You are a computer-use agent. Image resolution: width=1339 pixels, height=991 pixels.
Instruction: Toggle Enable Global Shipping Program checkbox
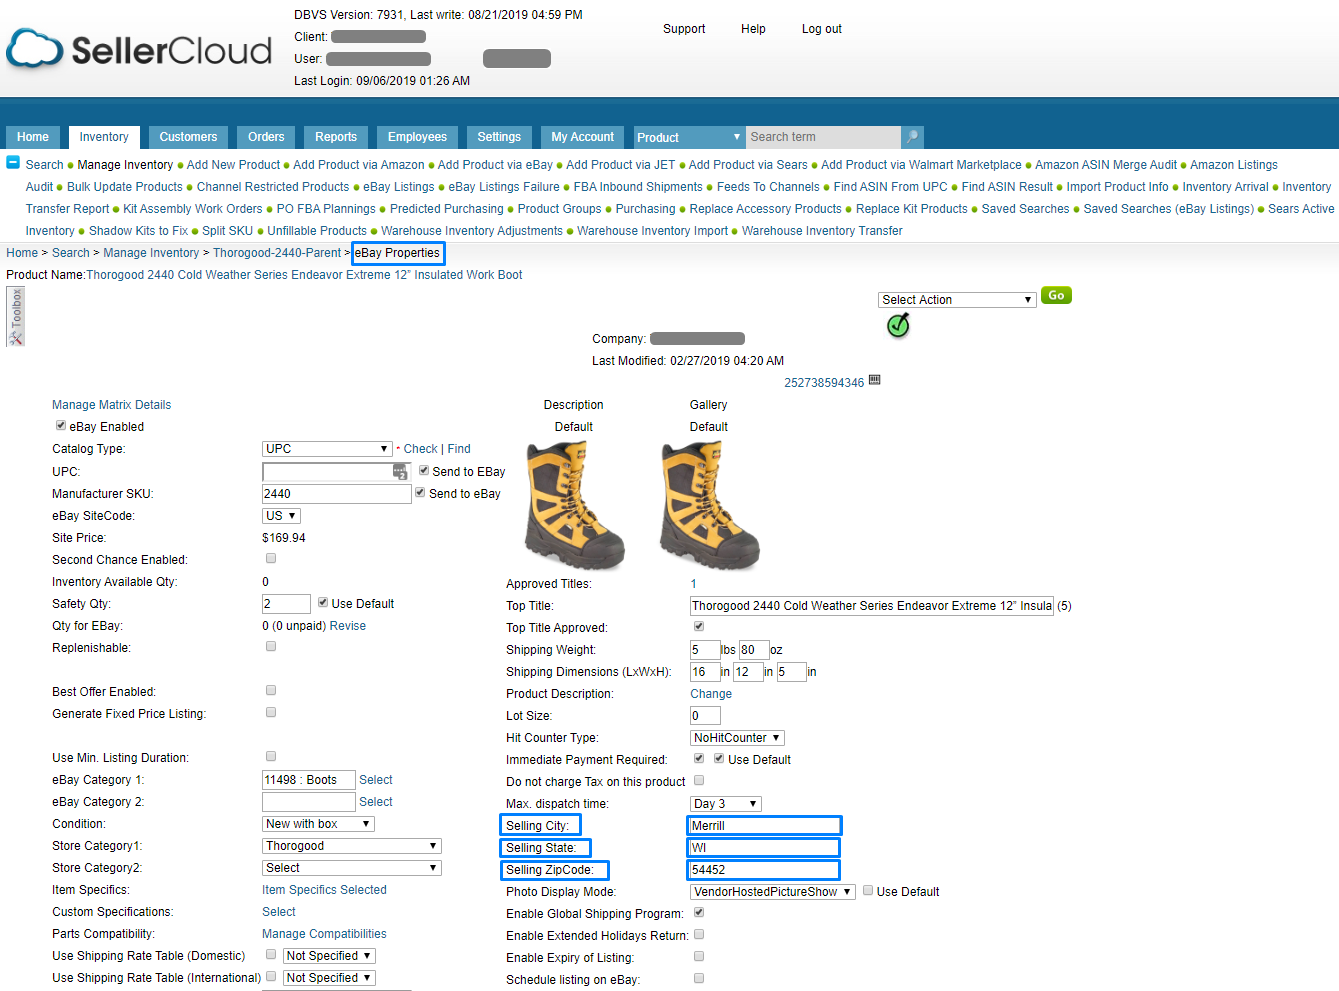click(x=699, y=912)
